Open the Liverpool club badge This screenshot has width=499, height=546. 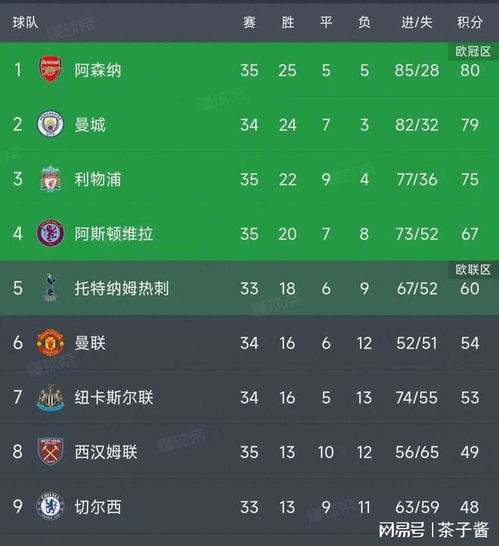[x=50, y=179]
